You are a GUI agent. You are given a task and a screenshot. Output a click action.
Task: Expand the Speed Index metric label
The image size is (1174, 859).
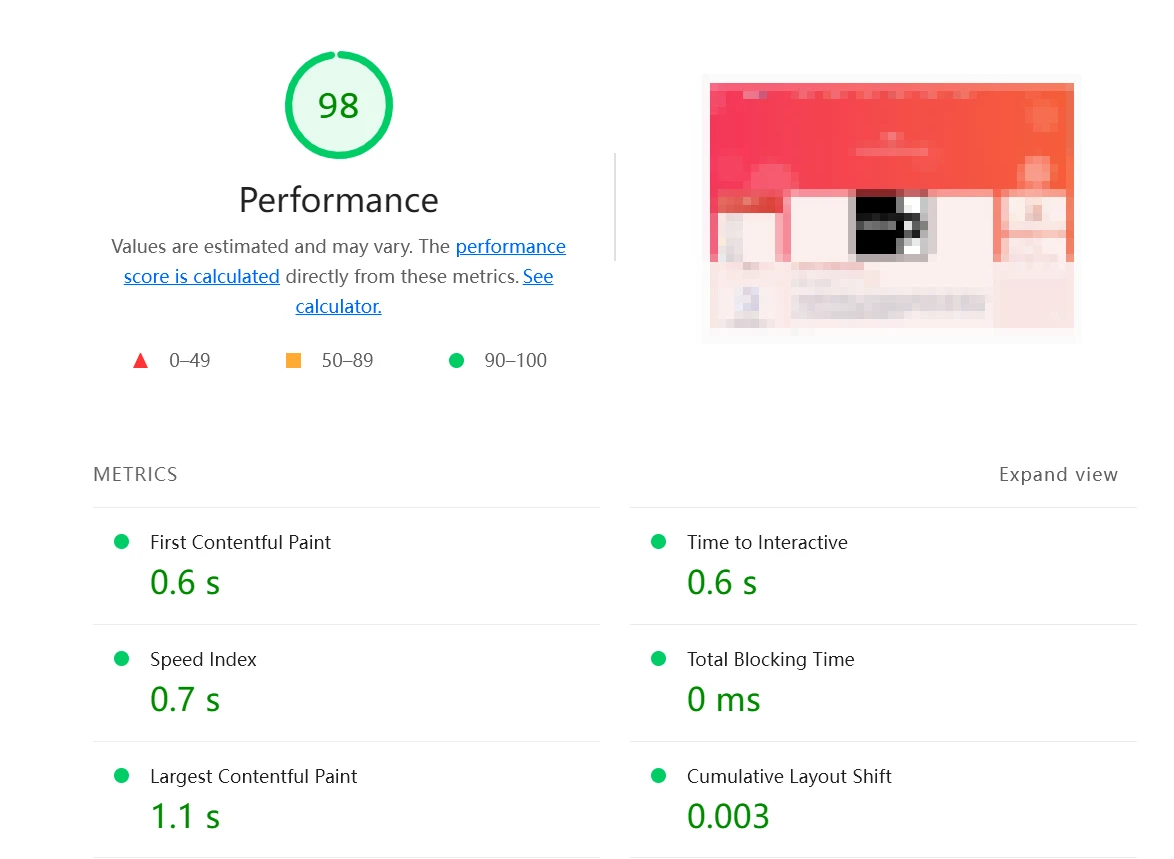(x=203, y=660)
